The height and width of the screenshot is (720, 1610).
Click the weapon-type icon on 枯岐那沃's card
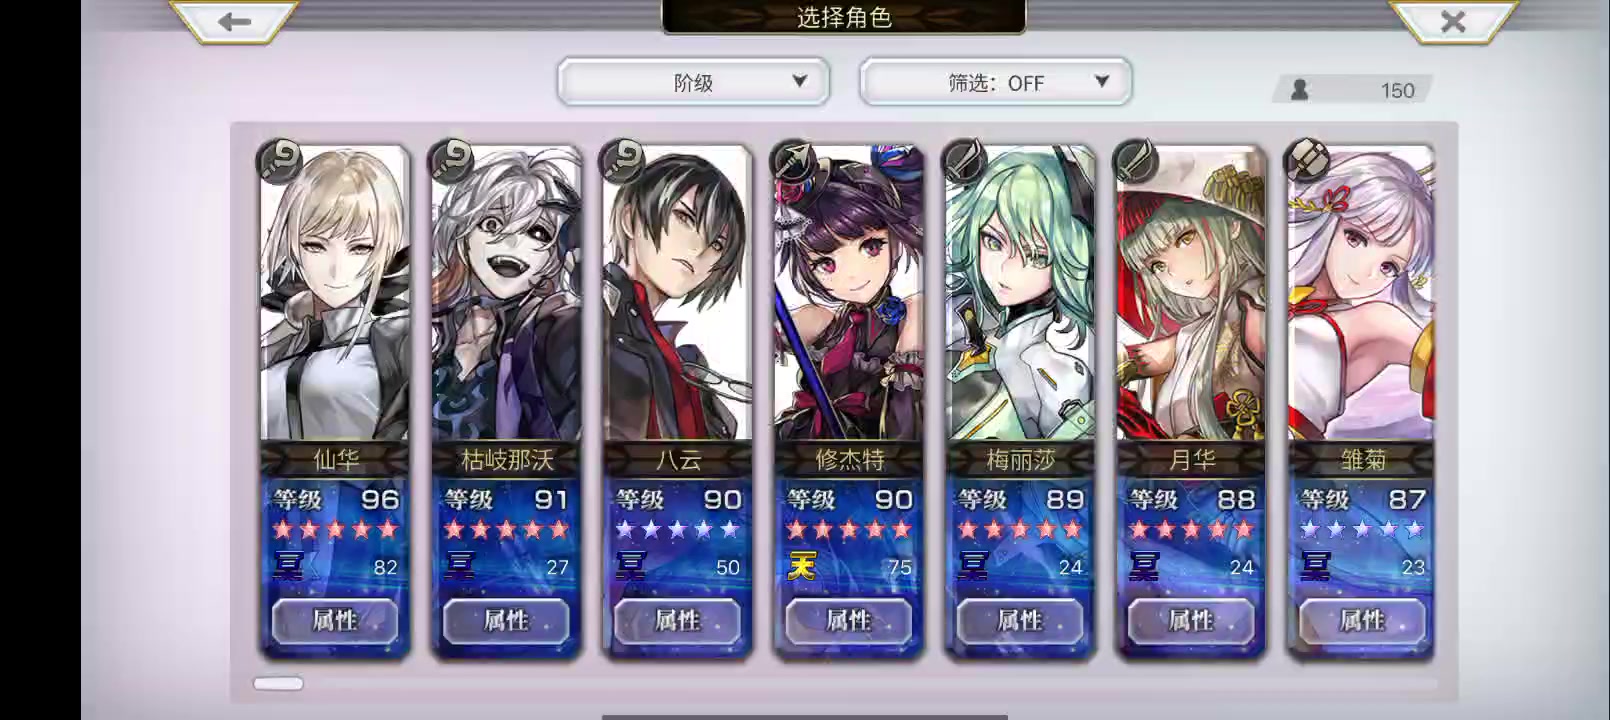[451, 160]
